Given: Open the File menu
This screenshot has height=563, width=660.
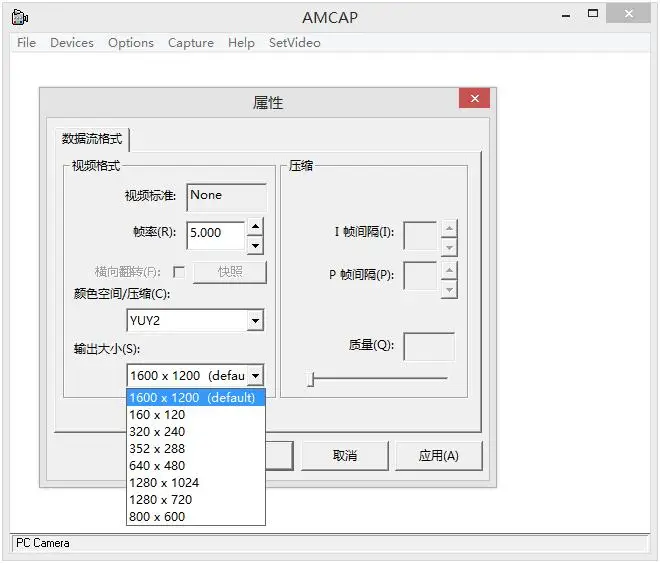Looking at the screenshot, I should coord(26,42).
